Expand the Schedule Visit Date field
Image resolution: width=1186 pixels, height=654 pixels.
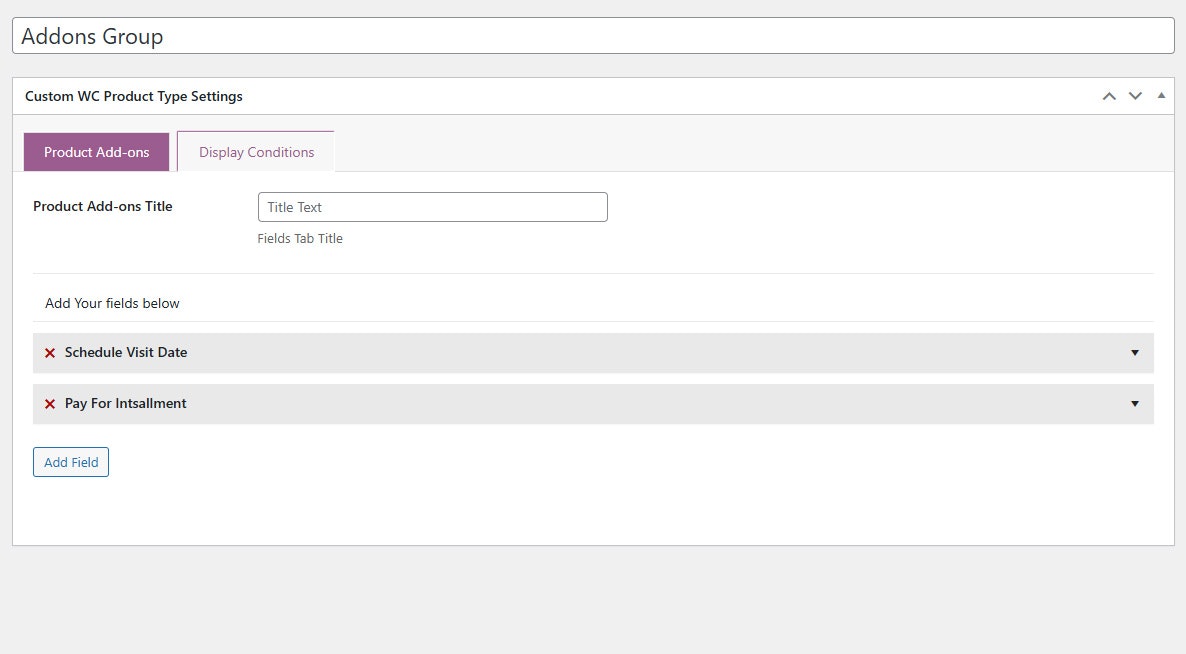(x=1135, y=353)
